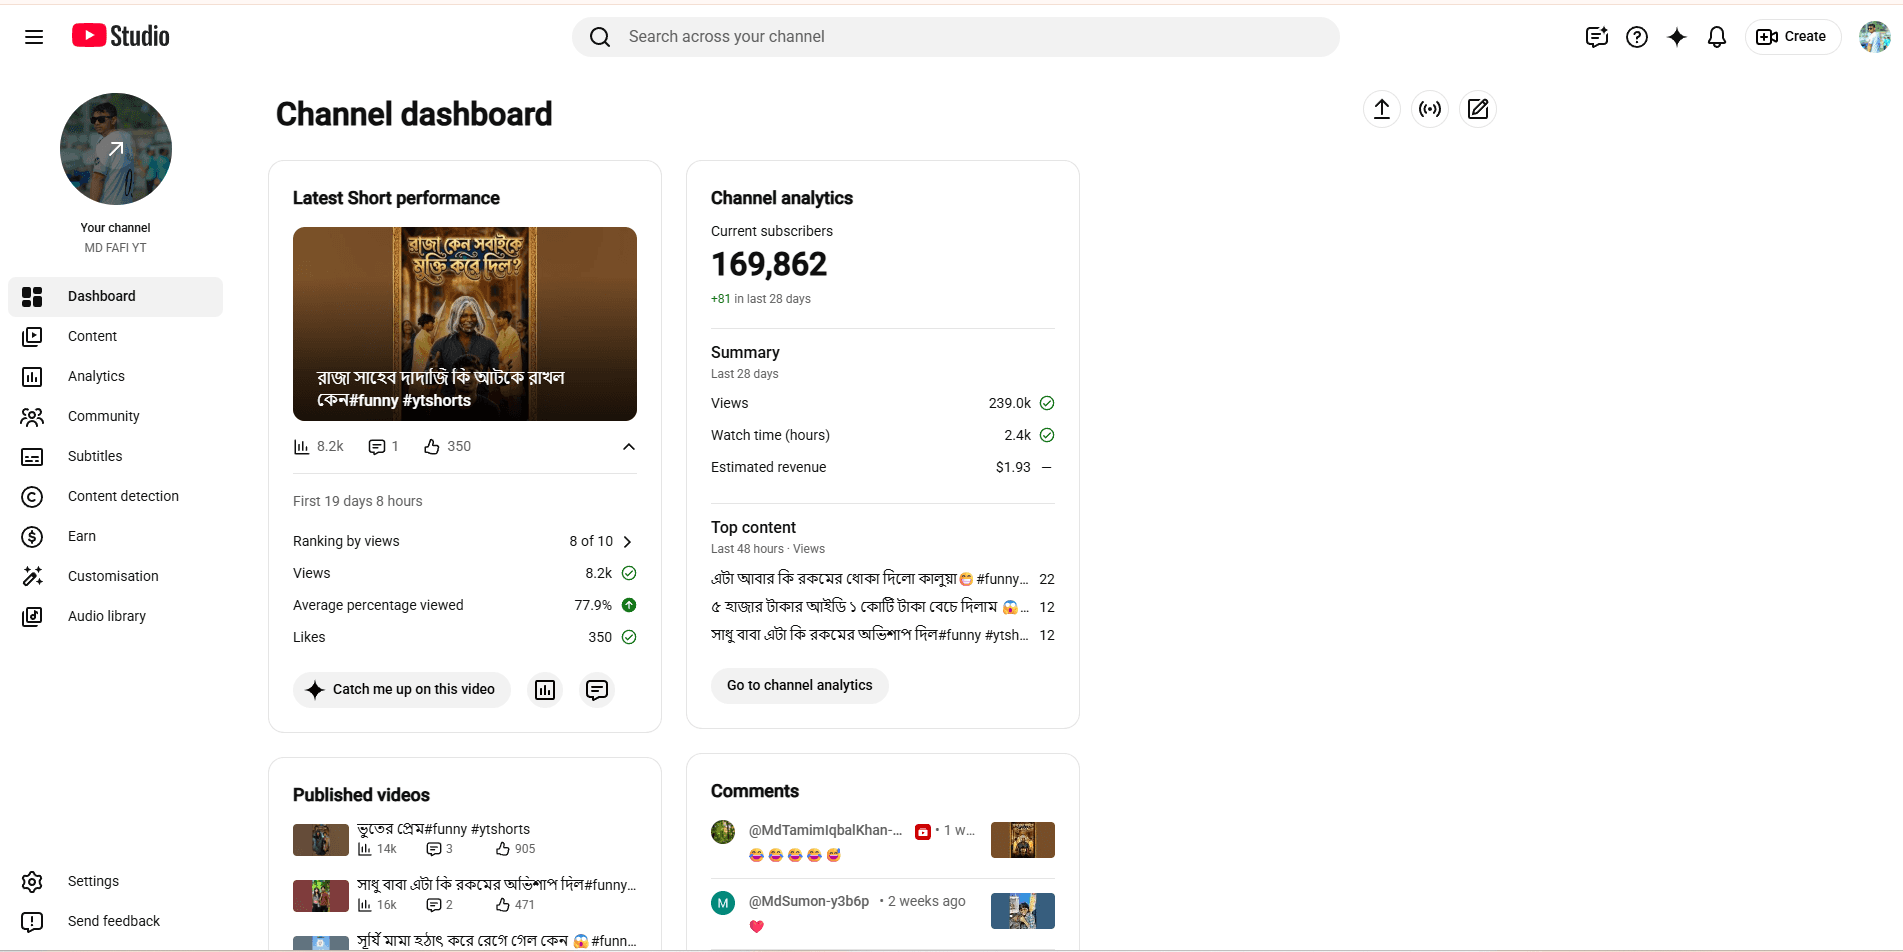This screenshot has width=1903, height=952.
Task: Open top content '৫ হাজার টাকার আইডি' video
Action: (x=883, y=607)
